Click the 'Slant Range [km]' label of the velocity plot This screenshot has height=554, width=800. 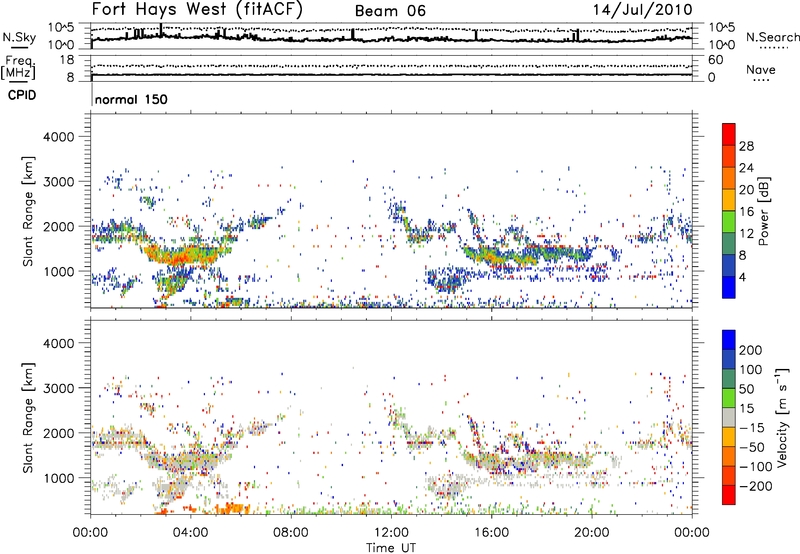tap(28, 417)
